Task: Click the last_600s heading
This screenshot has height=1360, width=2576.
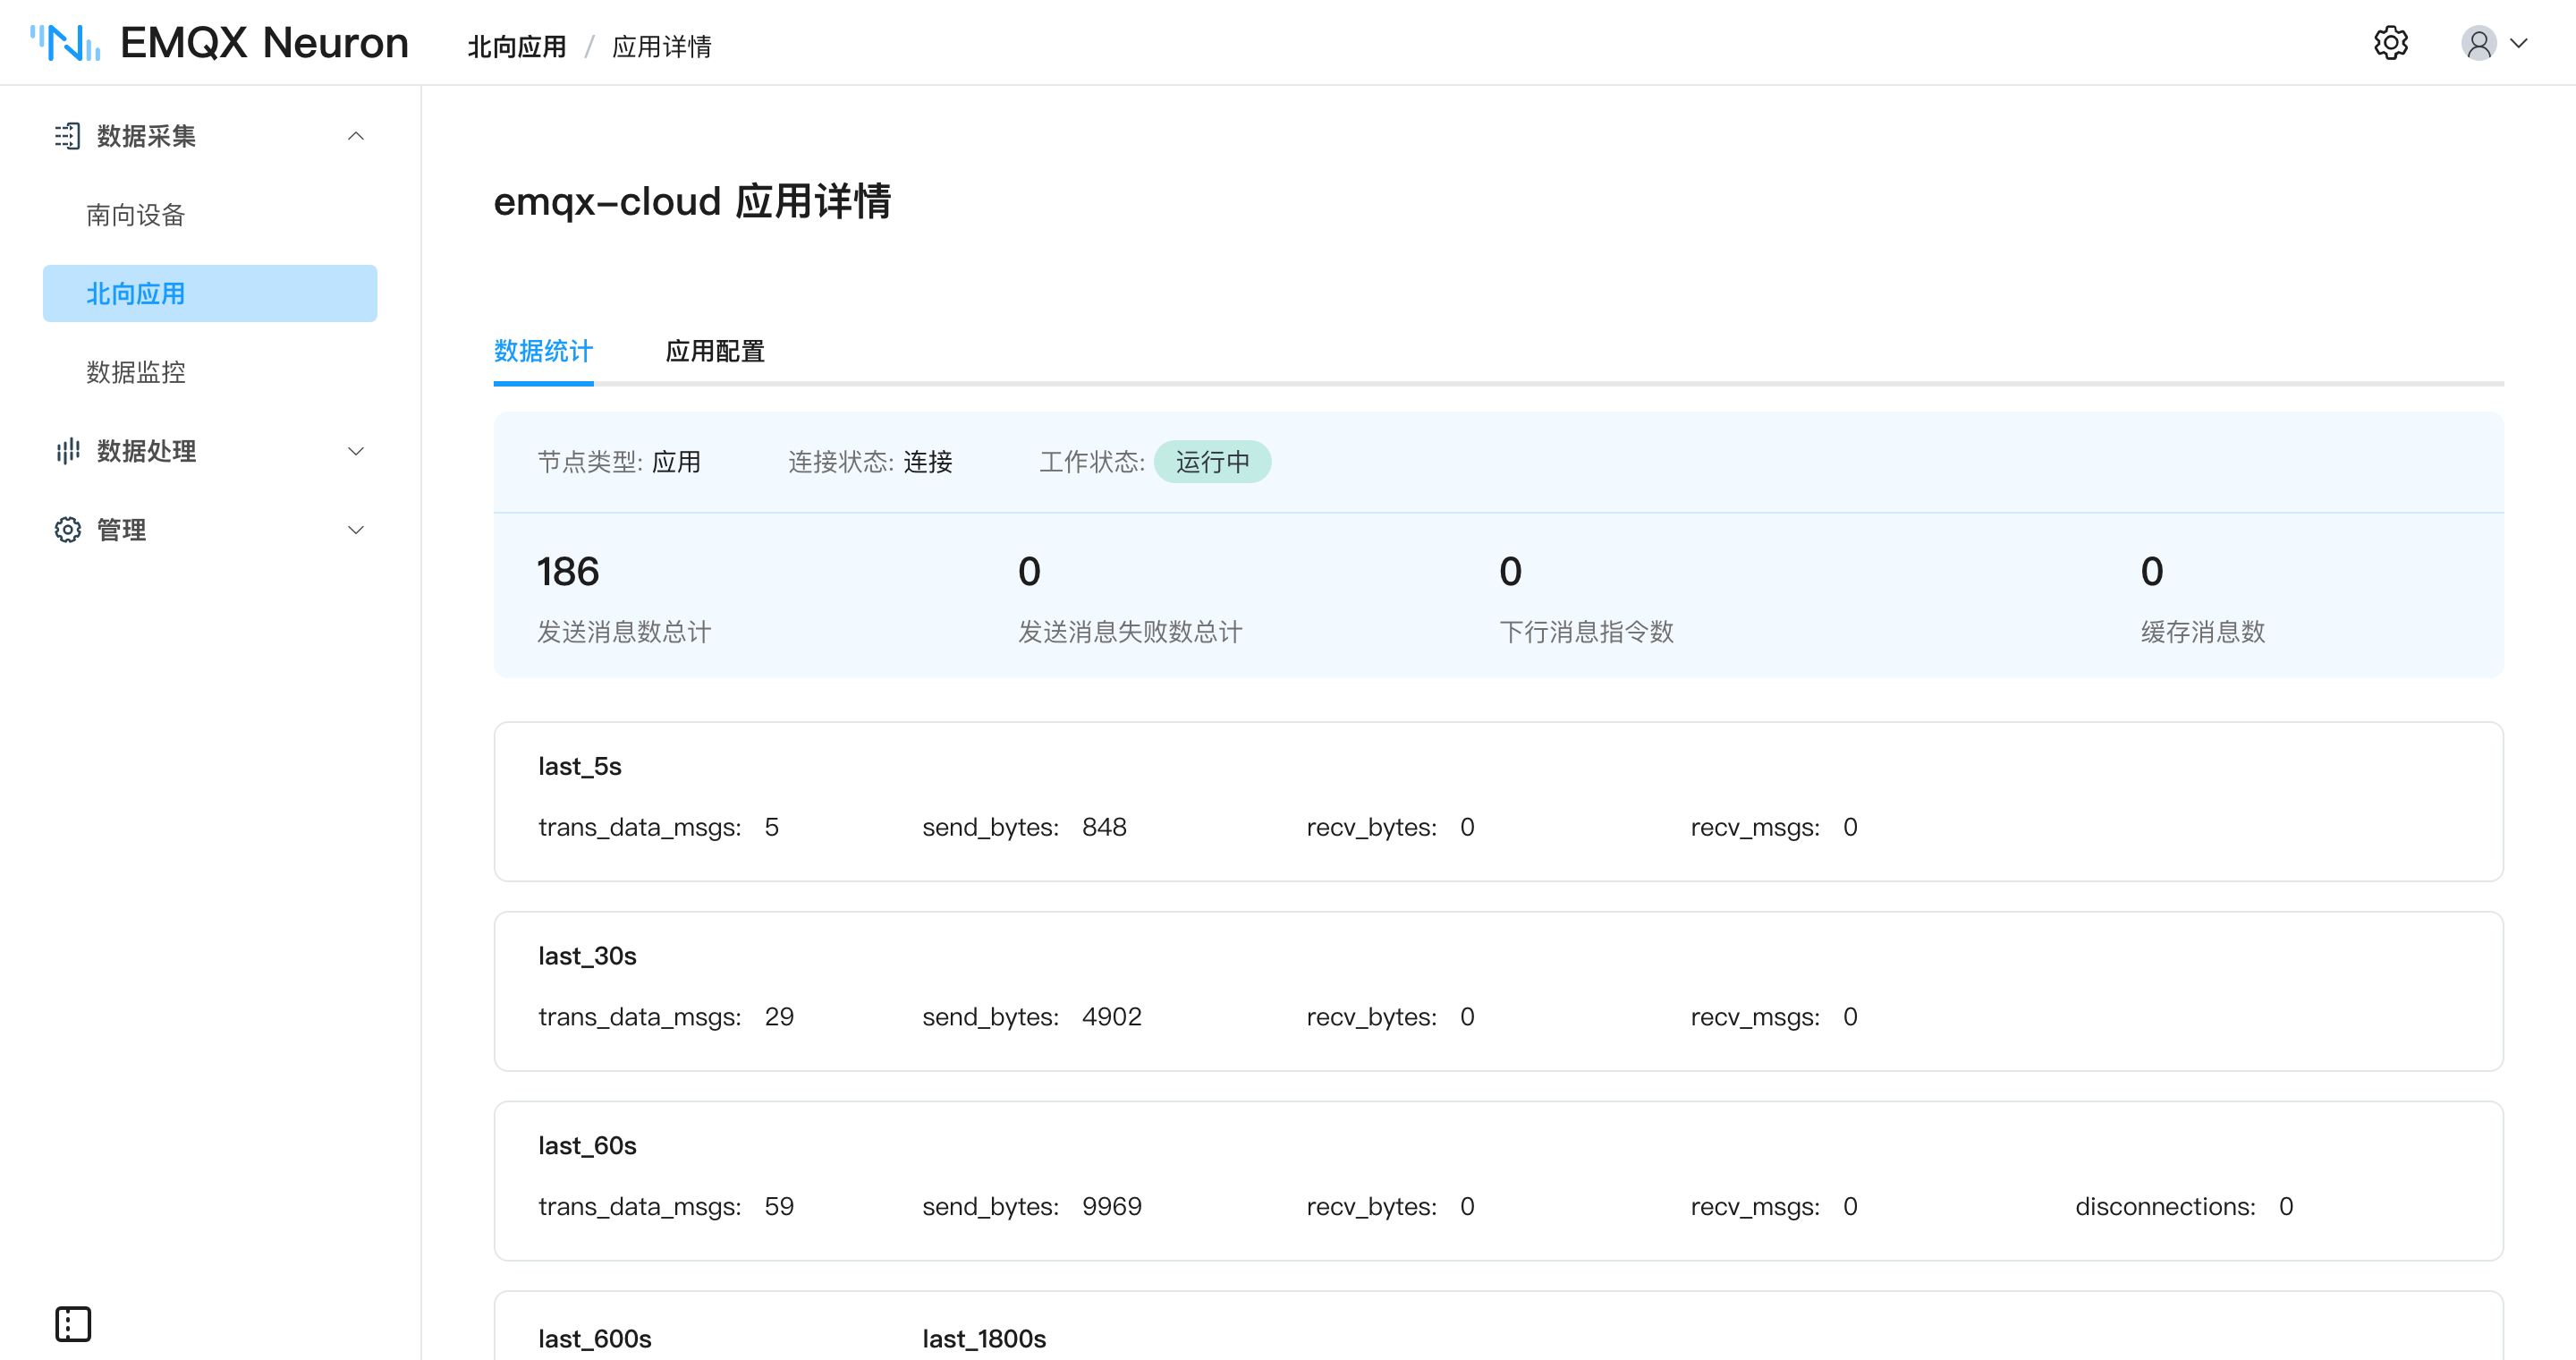Action: click(595, 1339)
